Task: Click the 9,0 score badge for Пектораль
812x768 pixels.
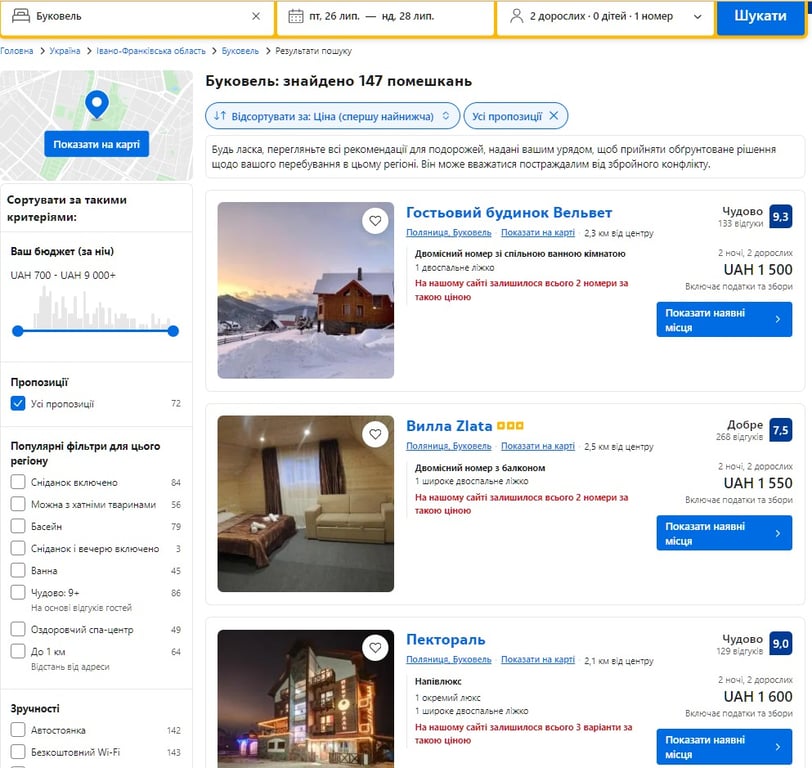Action: click(x=780, y=644)
